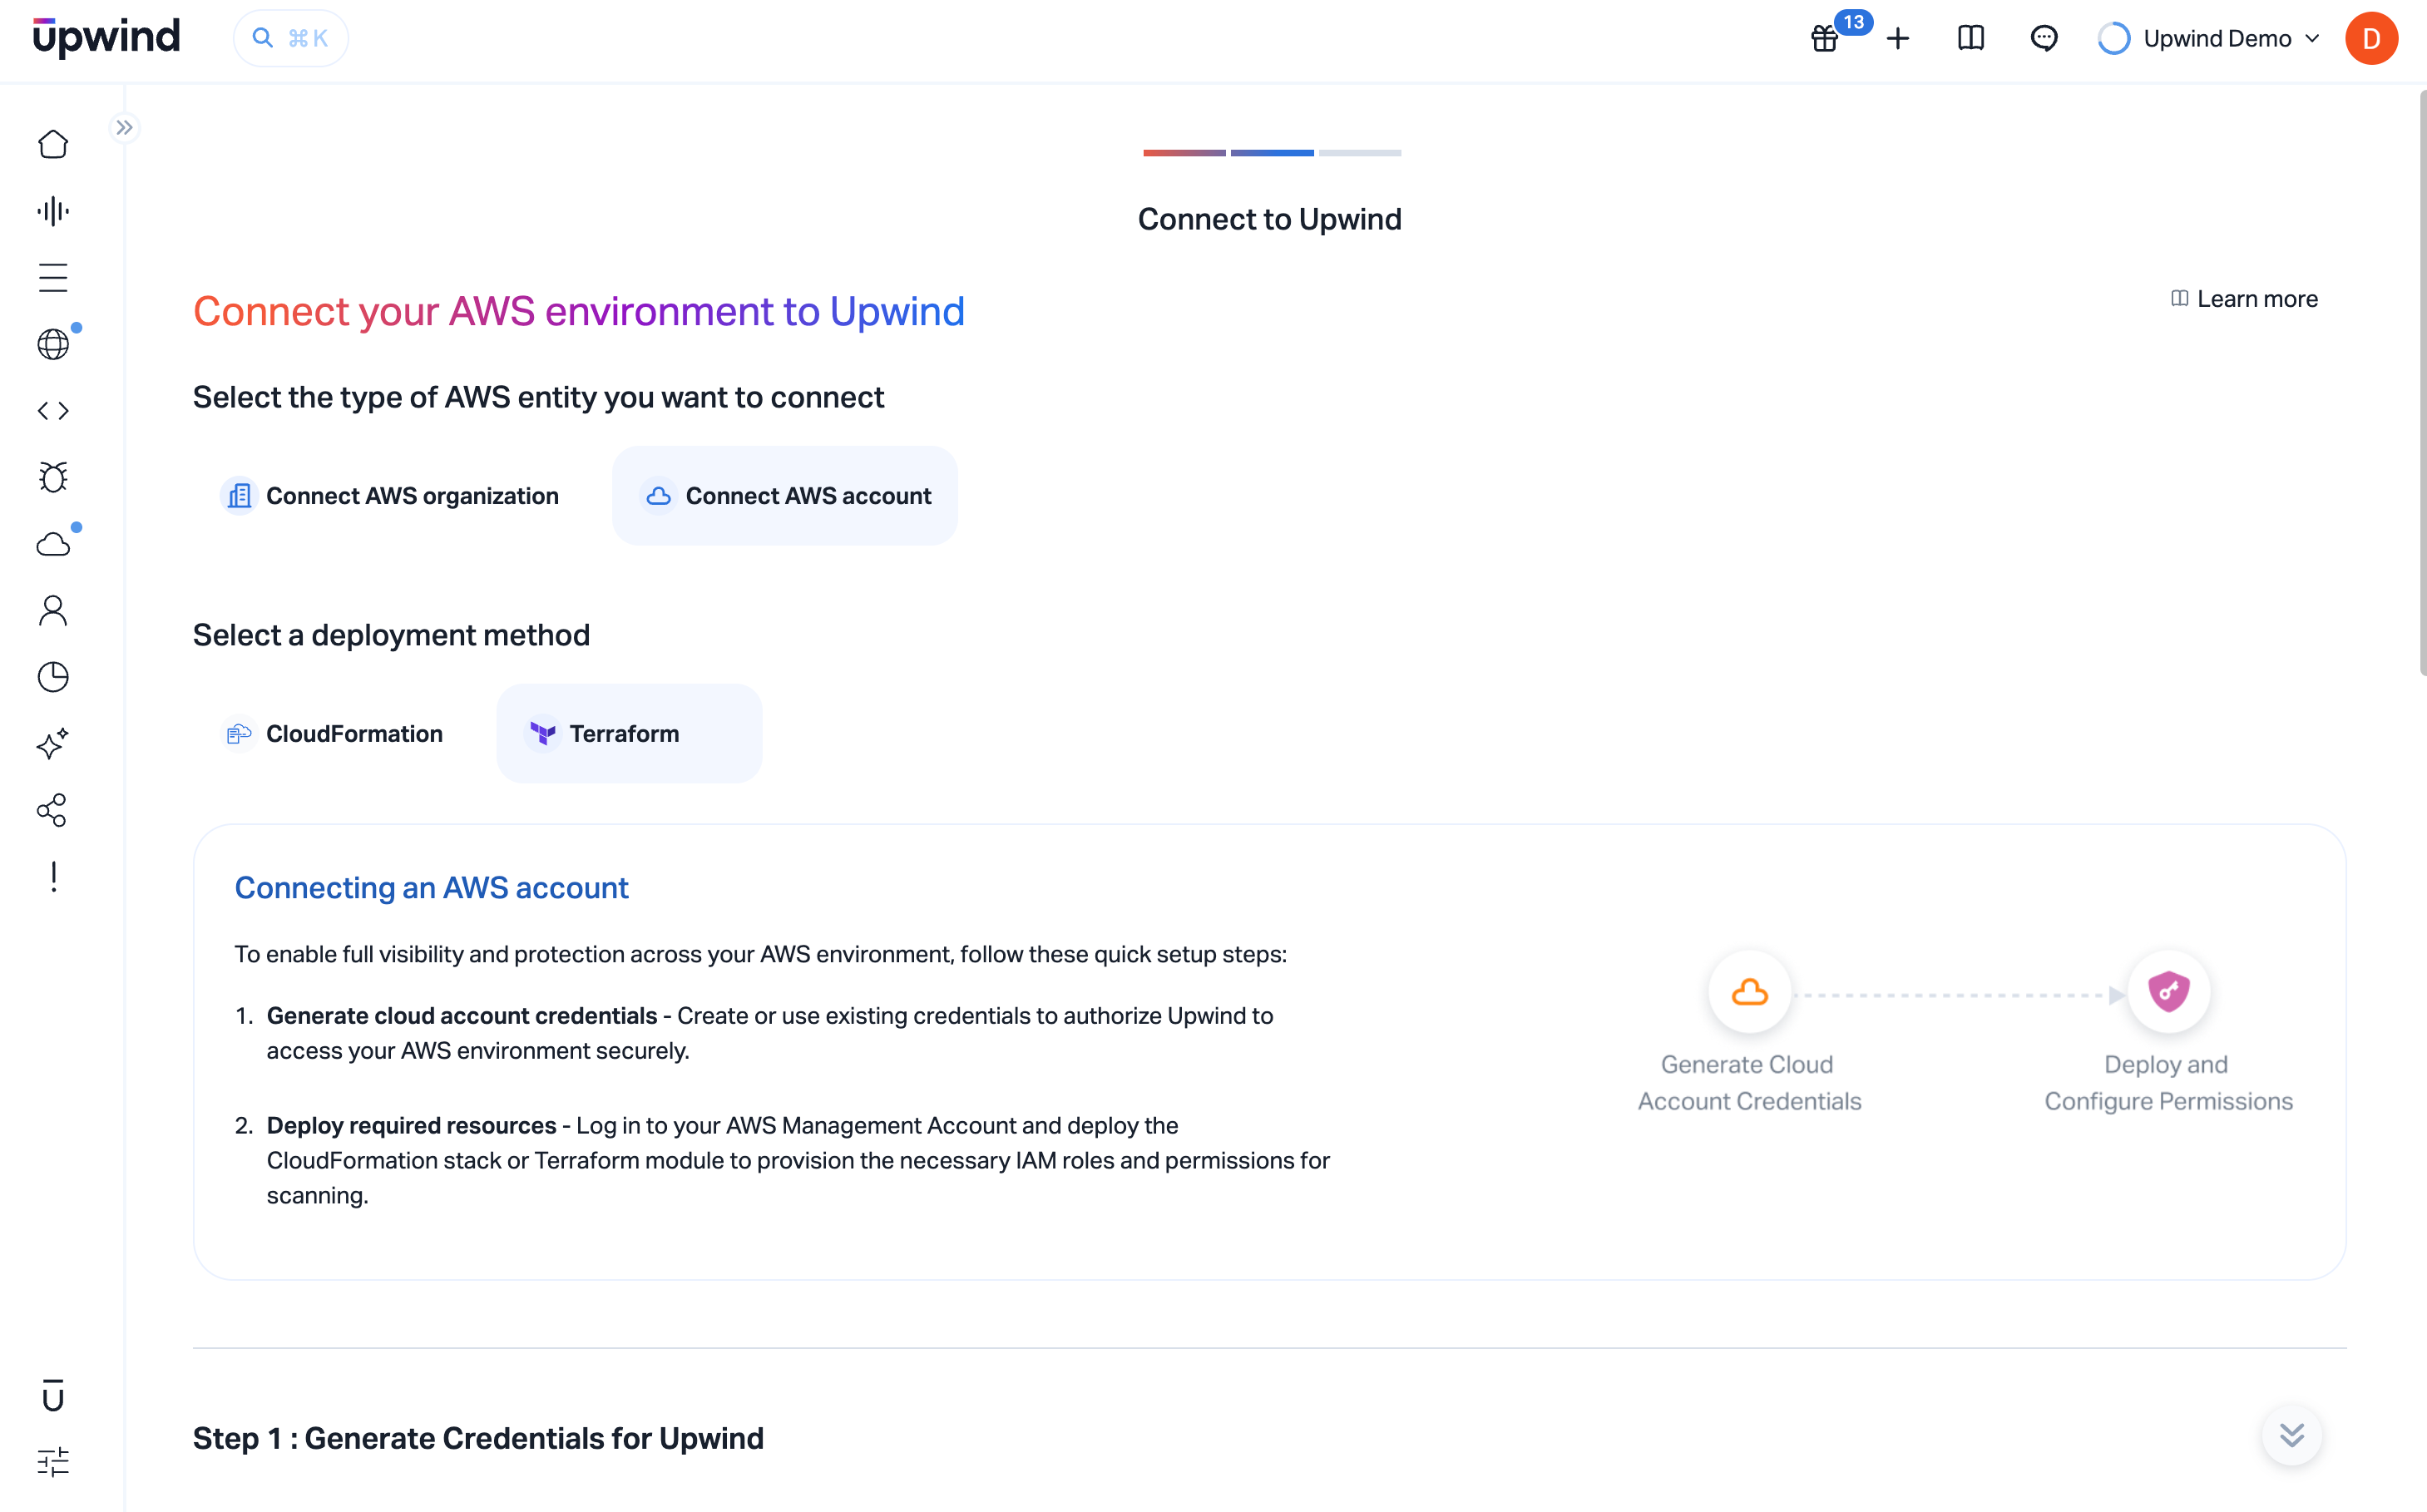Click the Deploy and Configure Permissions shield icon
2427x1512 pixels.
(x=2168, y=992)
